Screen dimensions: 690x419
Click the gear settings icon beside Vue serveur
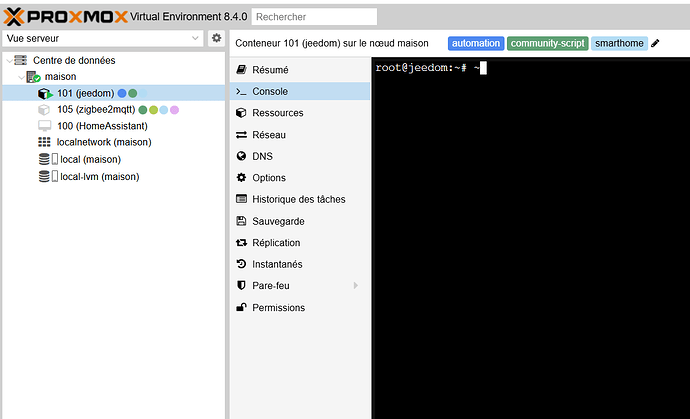pyautogui.click(x=216, y=38)
